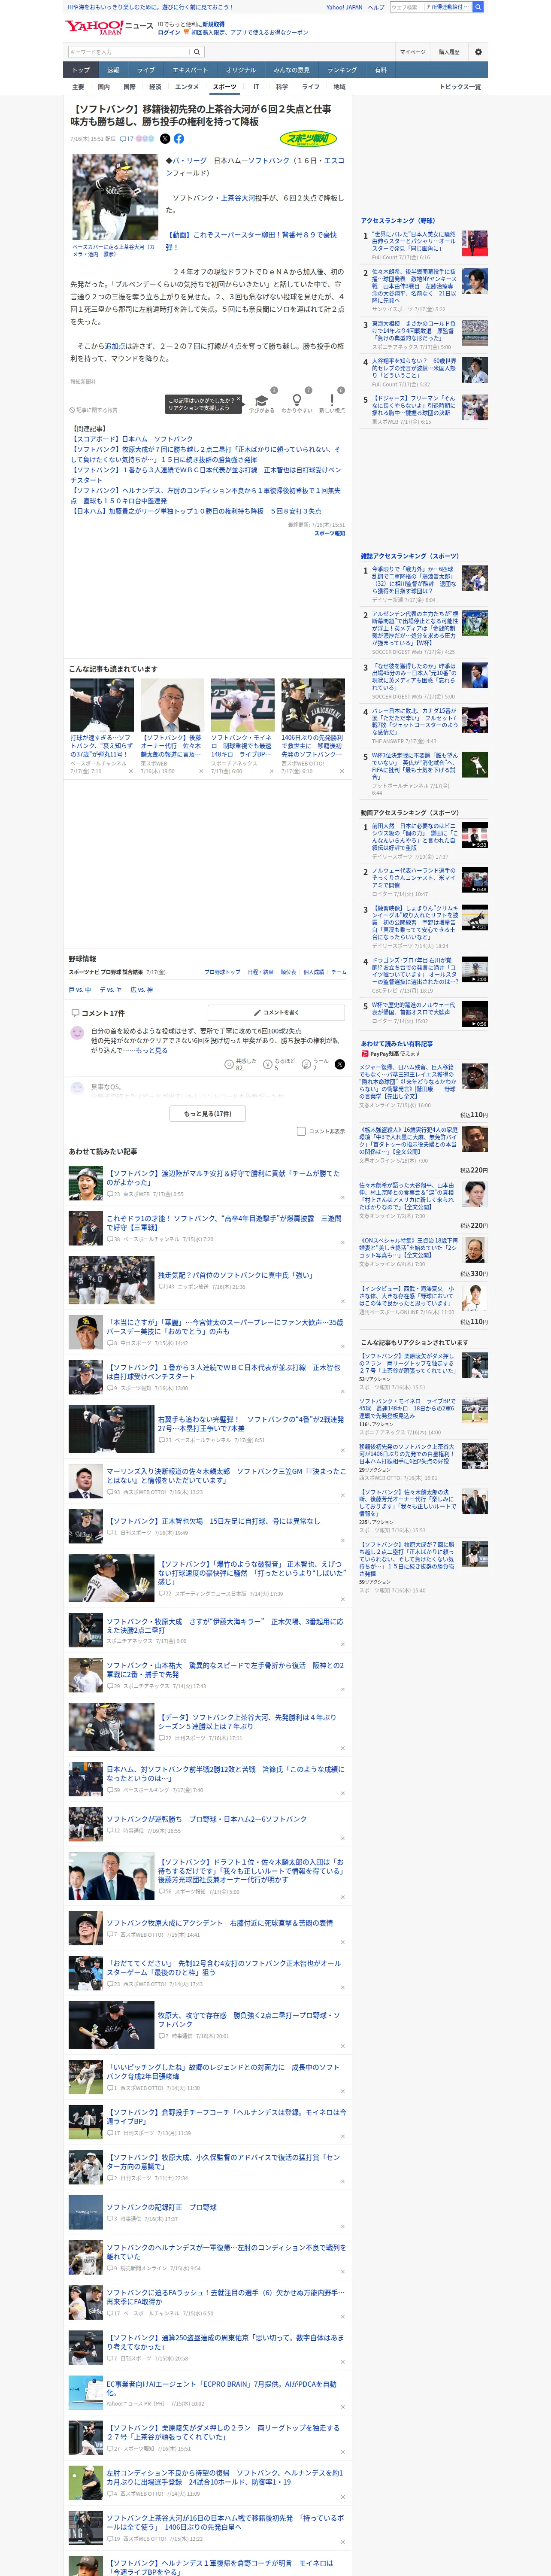Open the 速報 navigation tab
This screenshot has height=2576, width=551.
click(113, 70)
